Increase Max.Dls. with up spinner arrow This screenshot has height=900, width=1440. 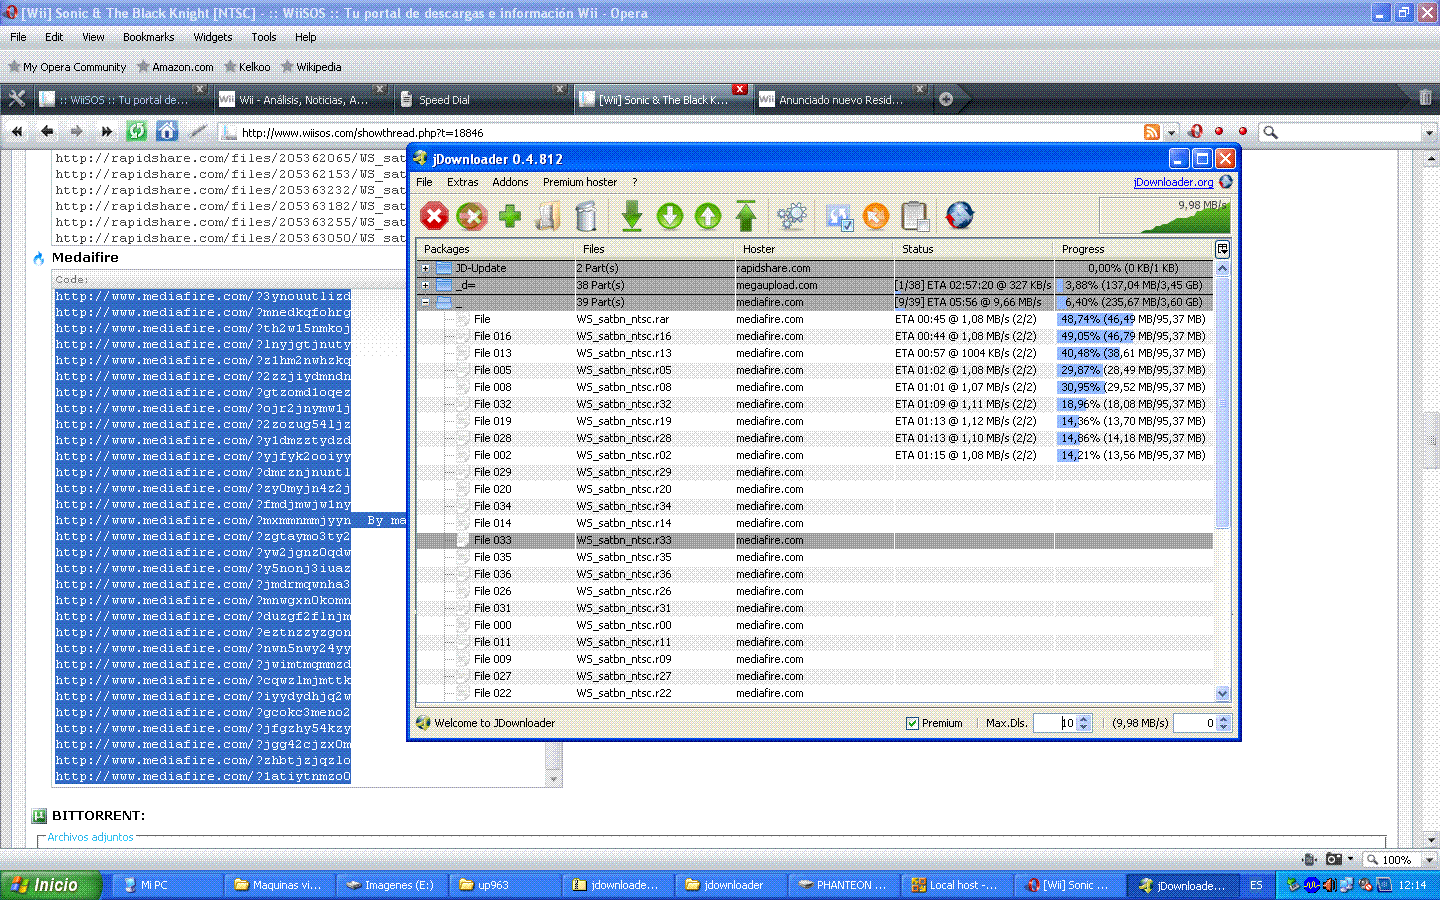(x=1084, y=718)
